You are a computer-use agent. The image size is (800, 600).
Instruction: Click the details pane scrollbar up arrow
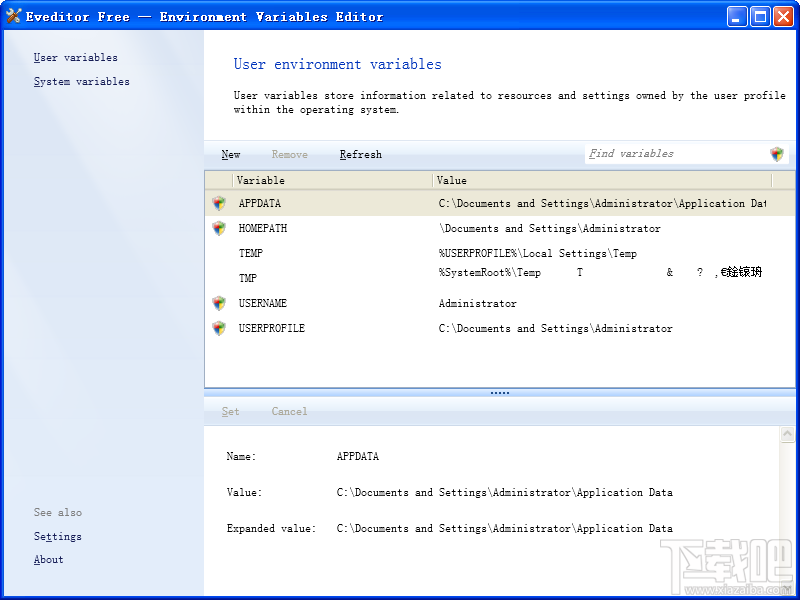click(x=787, y=435)
